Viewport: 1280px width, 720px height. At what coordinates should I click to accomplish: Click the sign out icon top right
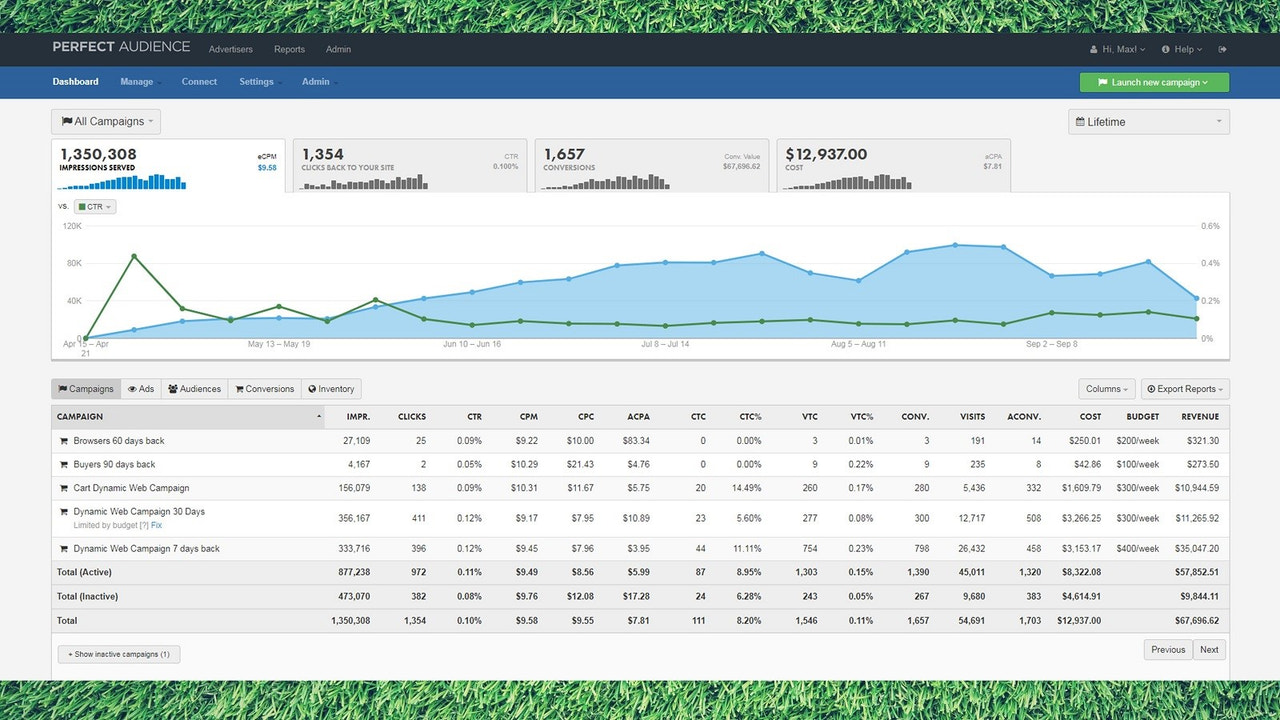(1222, 49)
